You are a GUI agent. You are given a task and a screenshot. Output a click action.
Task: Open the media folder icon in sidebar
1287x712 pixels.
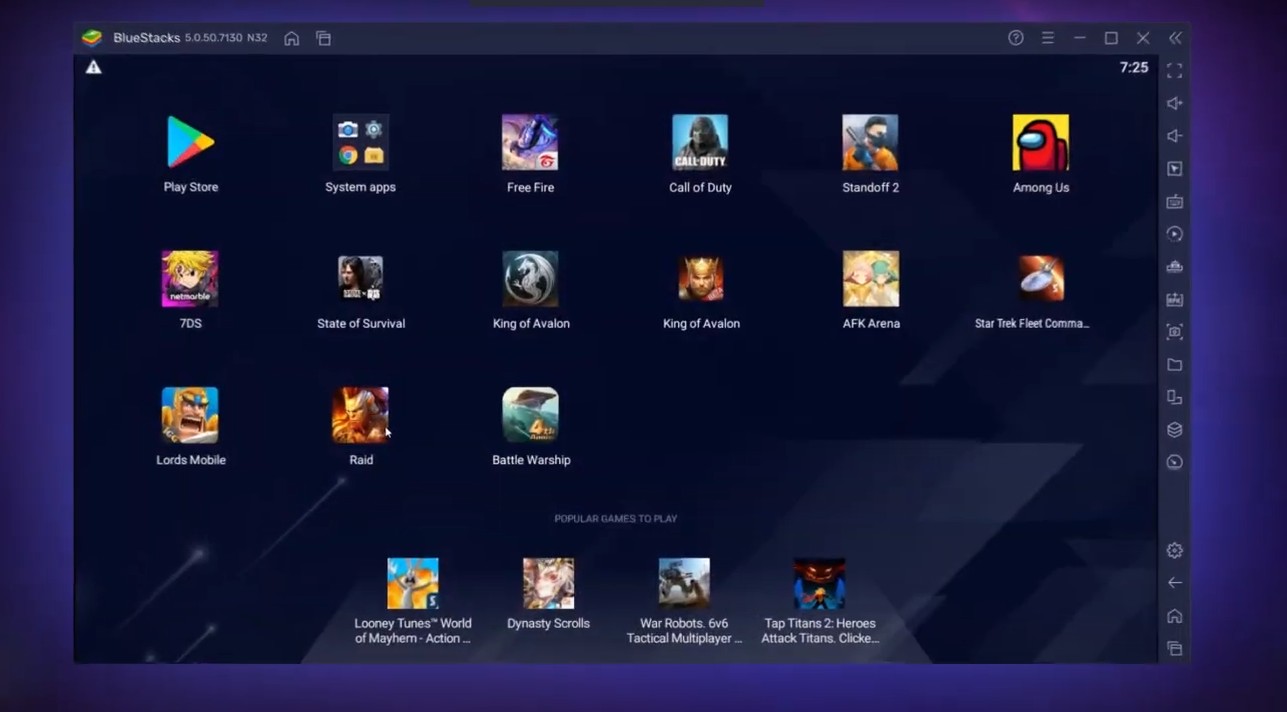tap(1175, 365)
